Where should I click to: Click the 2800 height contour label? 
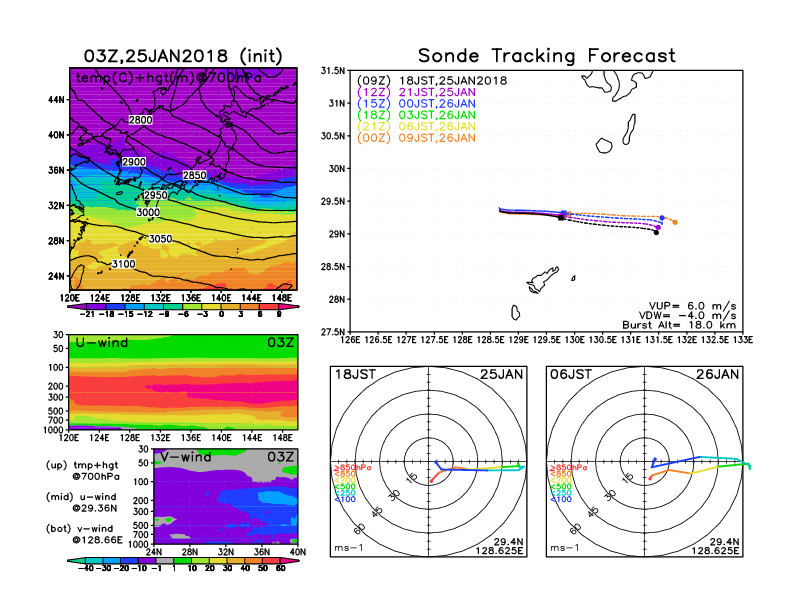(141, 120)
